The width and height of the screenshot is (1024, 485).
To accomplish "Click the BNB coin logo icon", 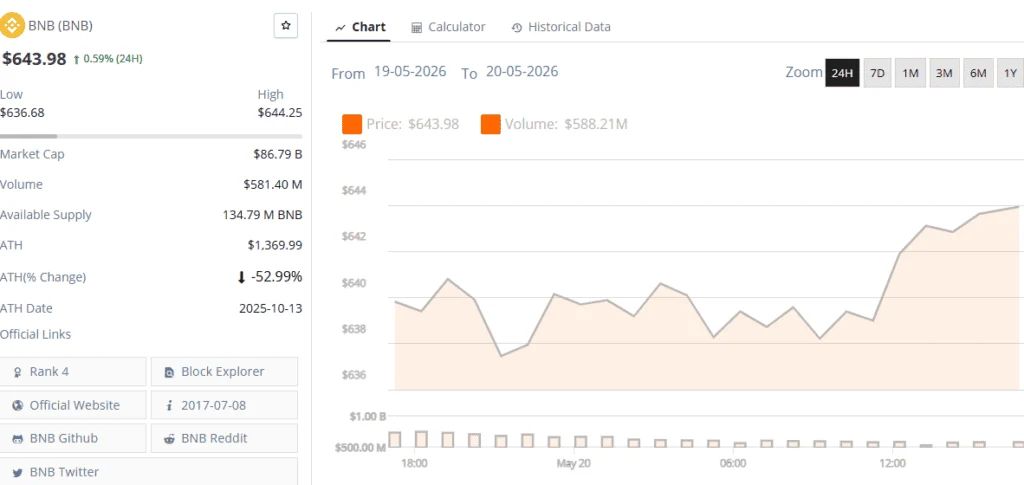I will coord(12,25).
